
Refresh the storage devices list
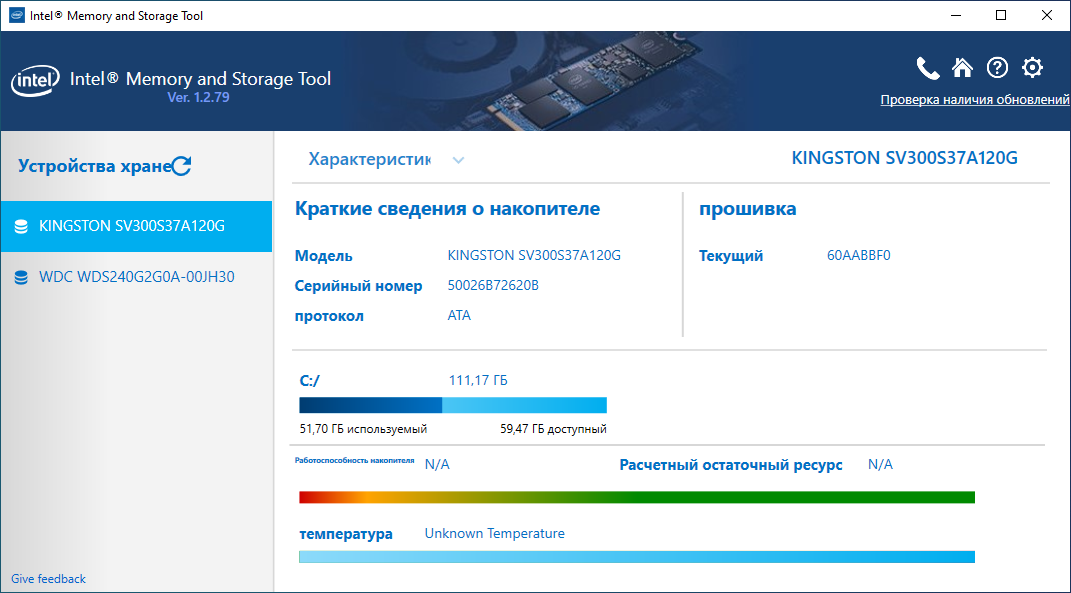click(x=182, y=166)
